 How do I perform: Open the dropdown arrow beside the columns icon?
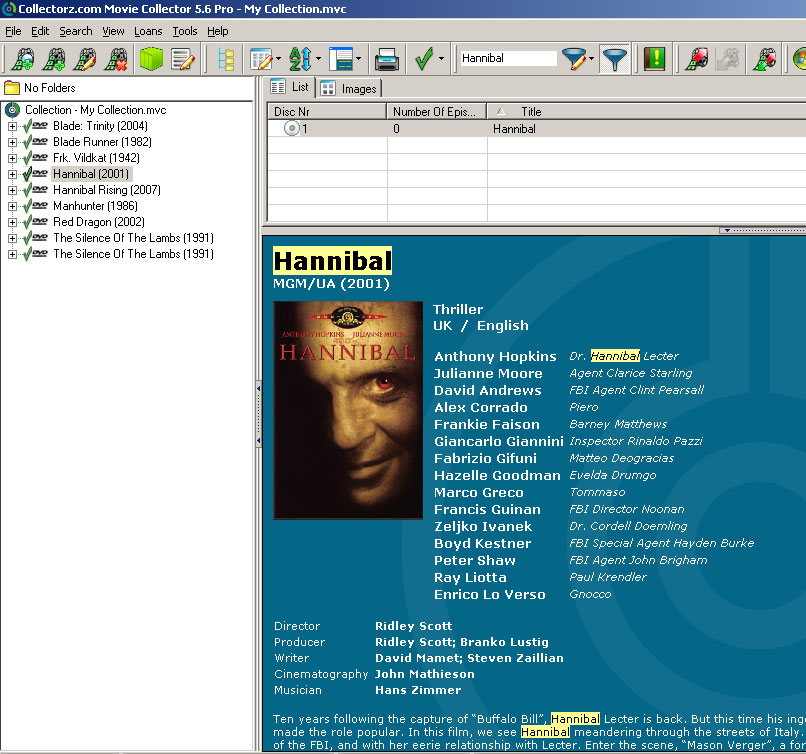point(279,59)
